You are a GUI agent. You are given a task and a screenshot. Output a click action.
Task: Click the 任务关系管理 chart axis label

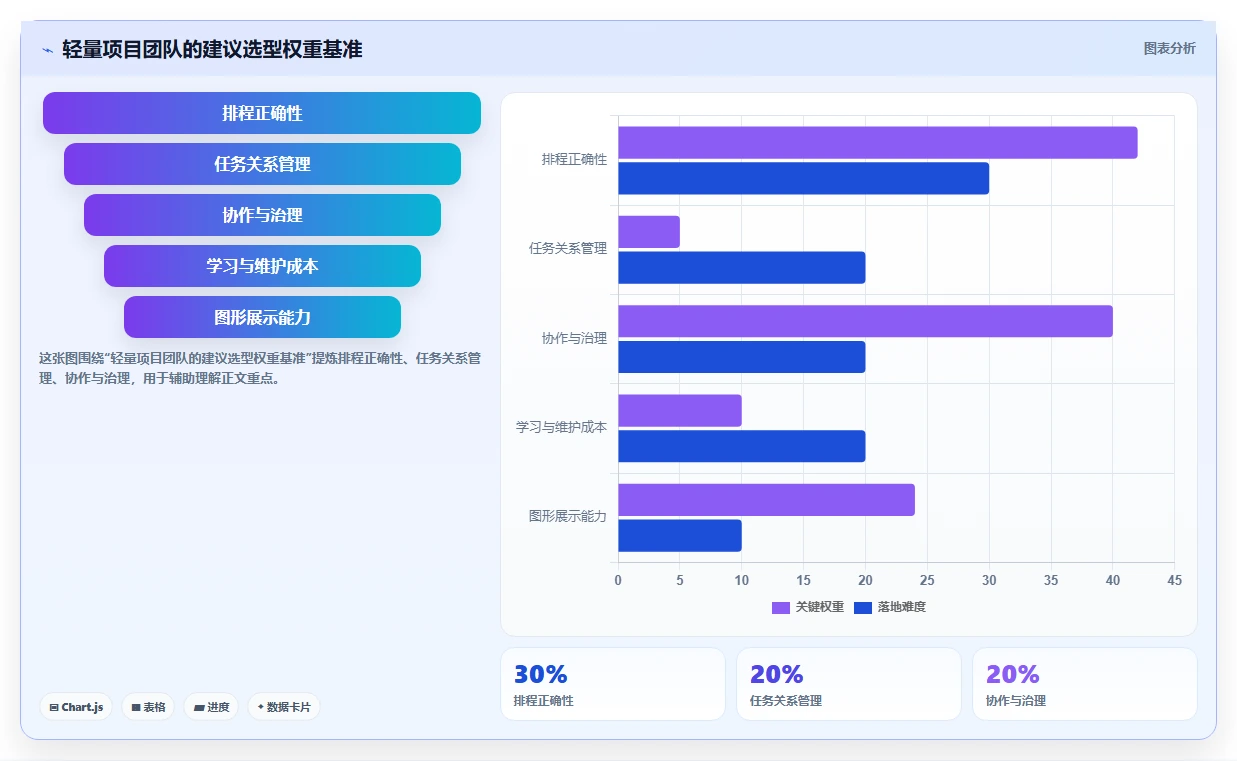click(x=568, y=249)
